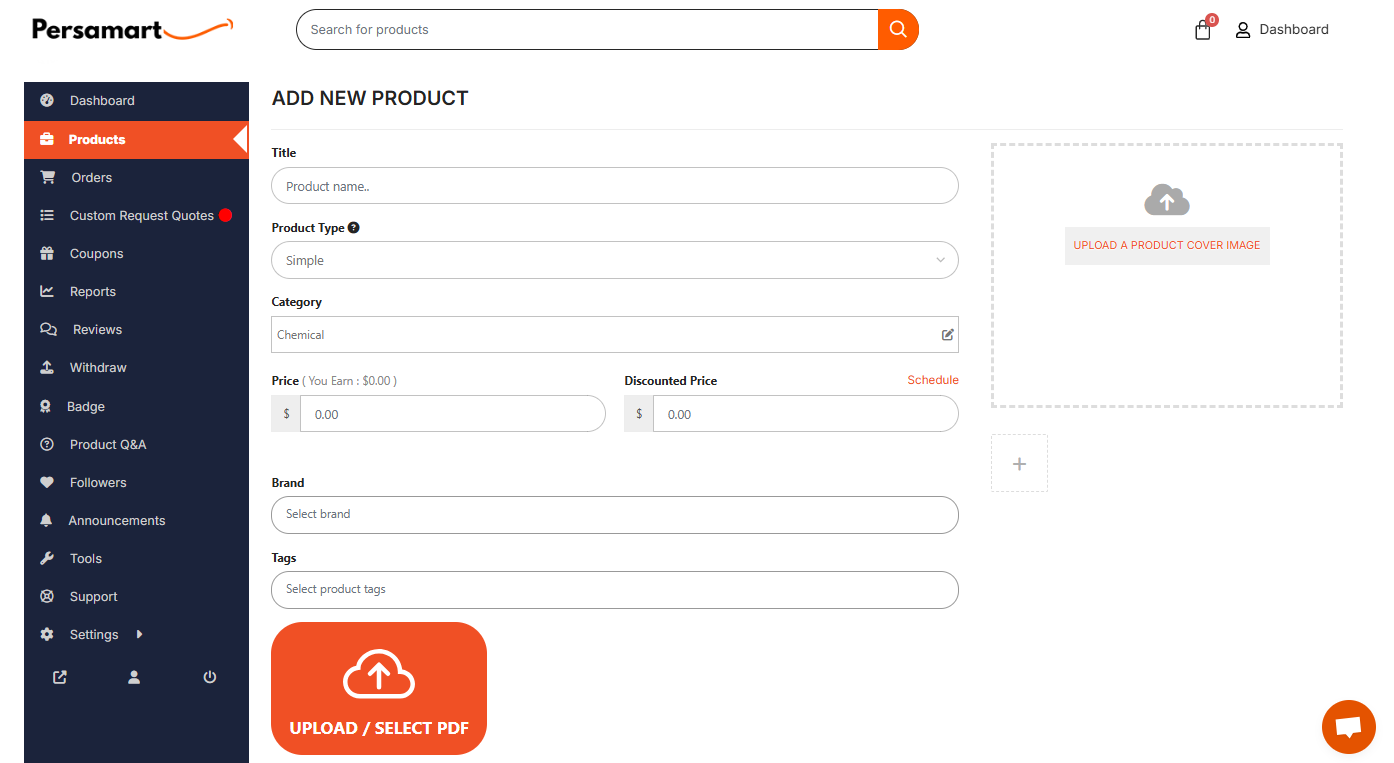
Task: Click the sidebar user profile icon
Action: (134, 677)
